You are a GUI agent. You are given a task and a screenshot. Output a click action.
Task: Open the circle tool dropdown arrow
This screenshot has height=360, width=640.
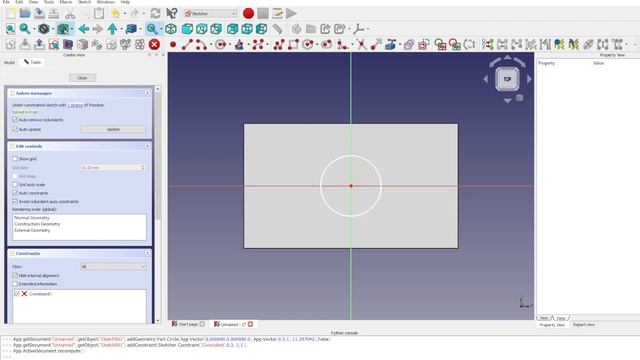click(229, 44)
